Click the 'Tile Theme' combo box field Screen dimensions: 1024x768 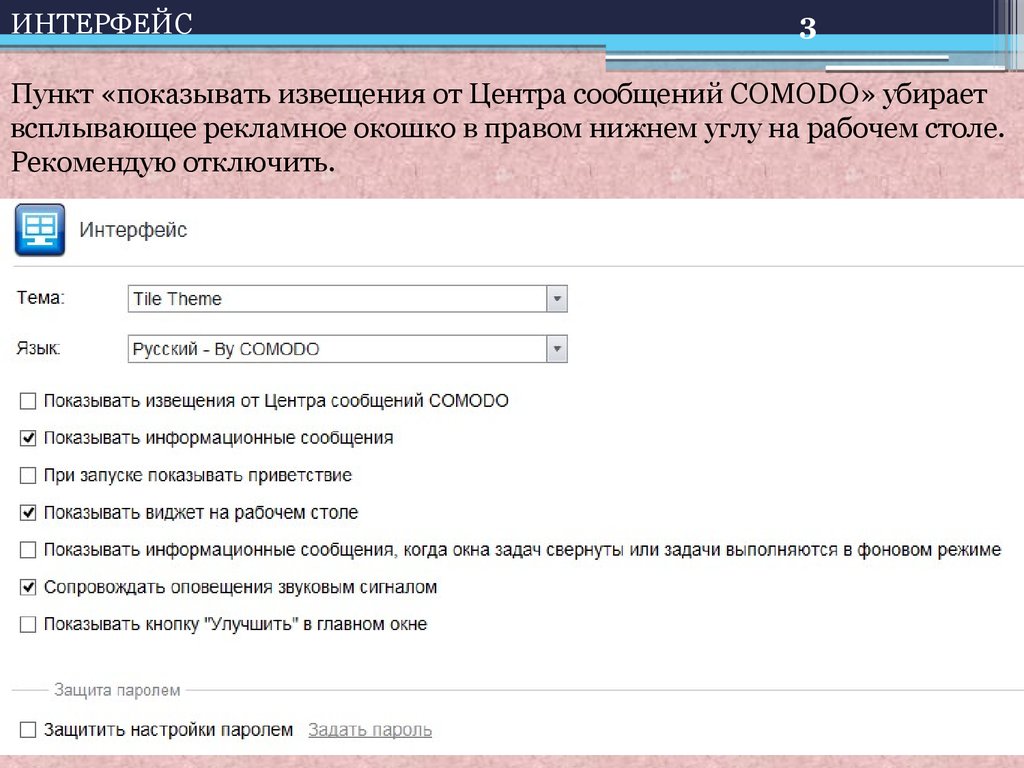pyautogui.click(x=347, y=299)
